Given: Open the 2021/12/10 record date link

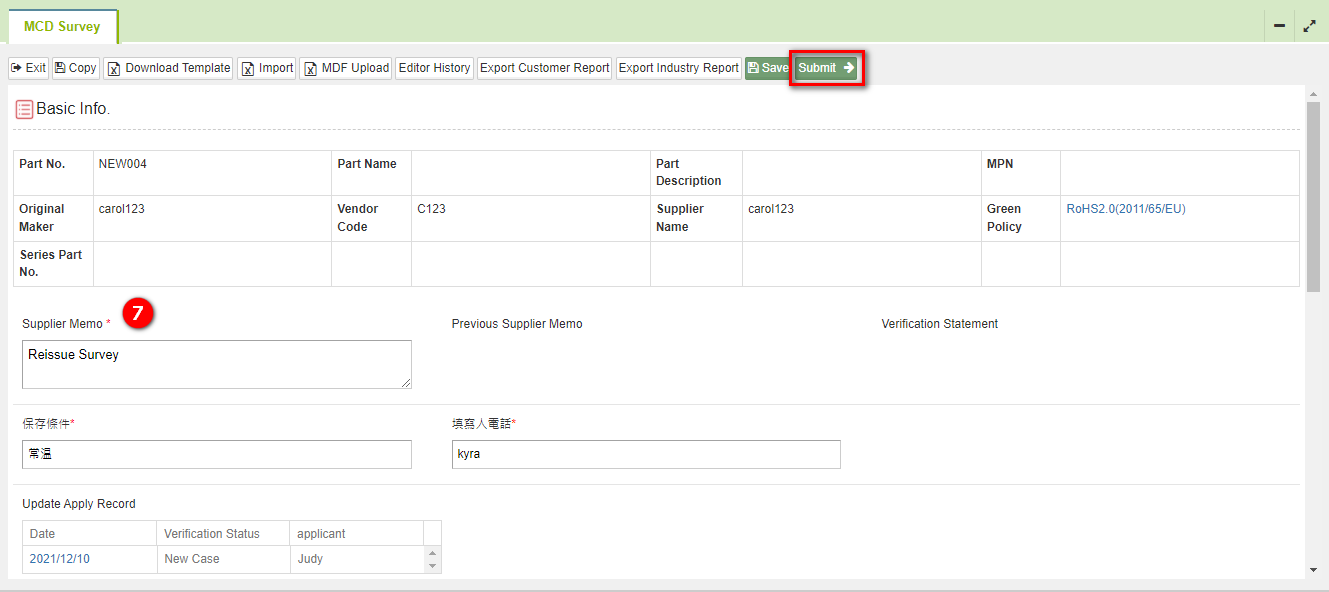Looking at the screenshot, I should pyautogui.click(x=59, y=559).
